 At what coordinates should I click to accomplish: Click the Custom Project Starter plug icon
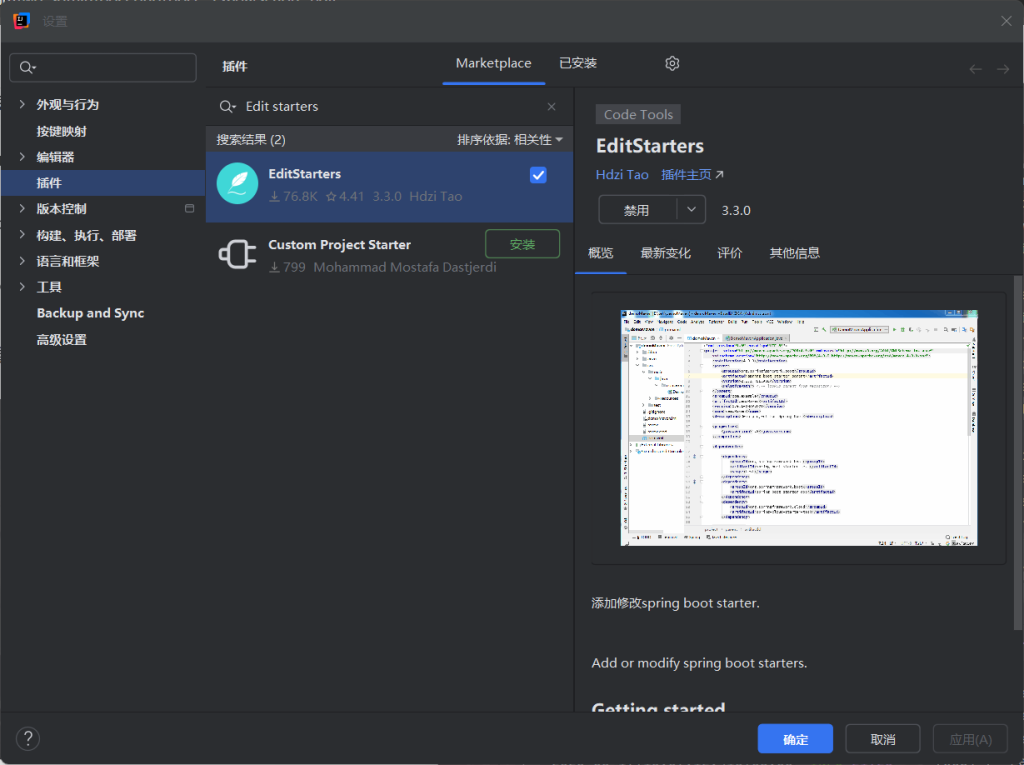click(238, 254)
